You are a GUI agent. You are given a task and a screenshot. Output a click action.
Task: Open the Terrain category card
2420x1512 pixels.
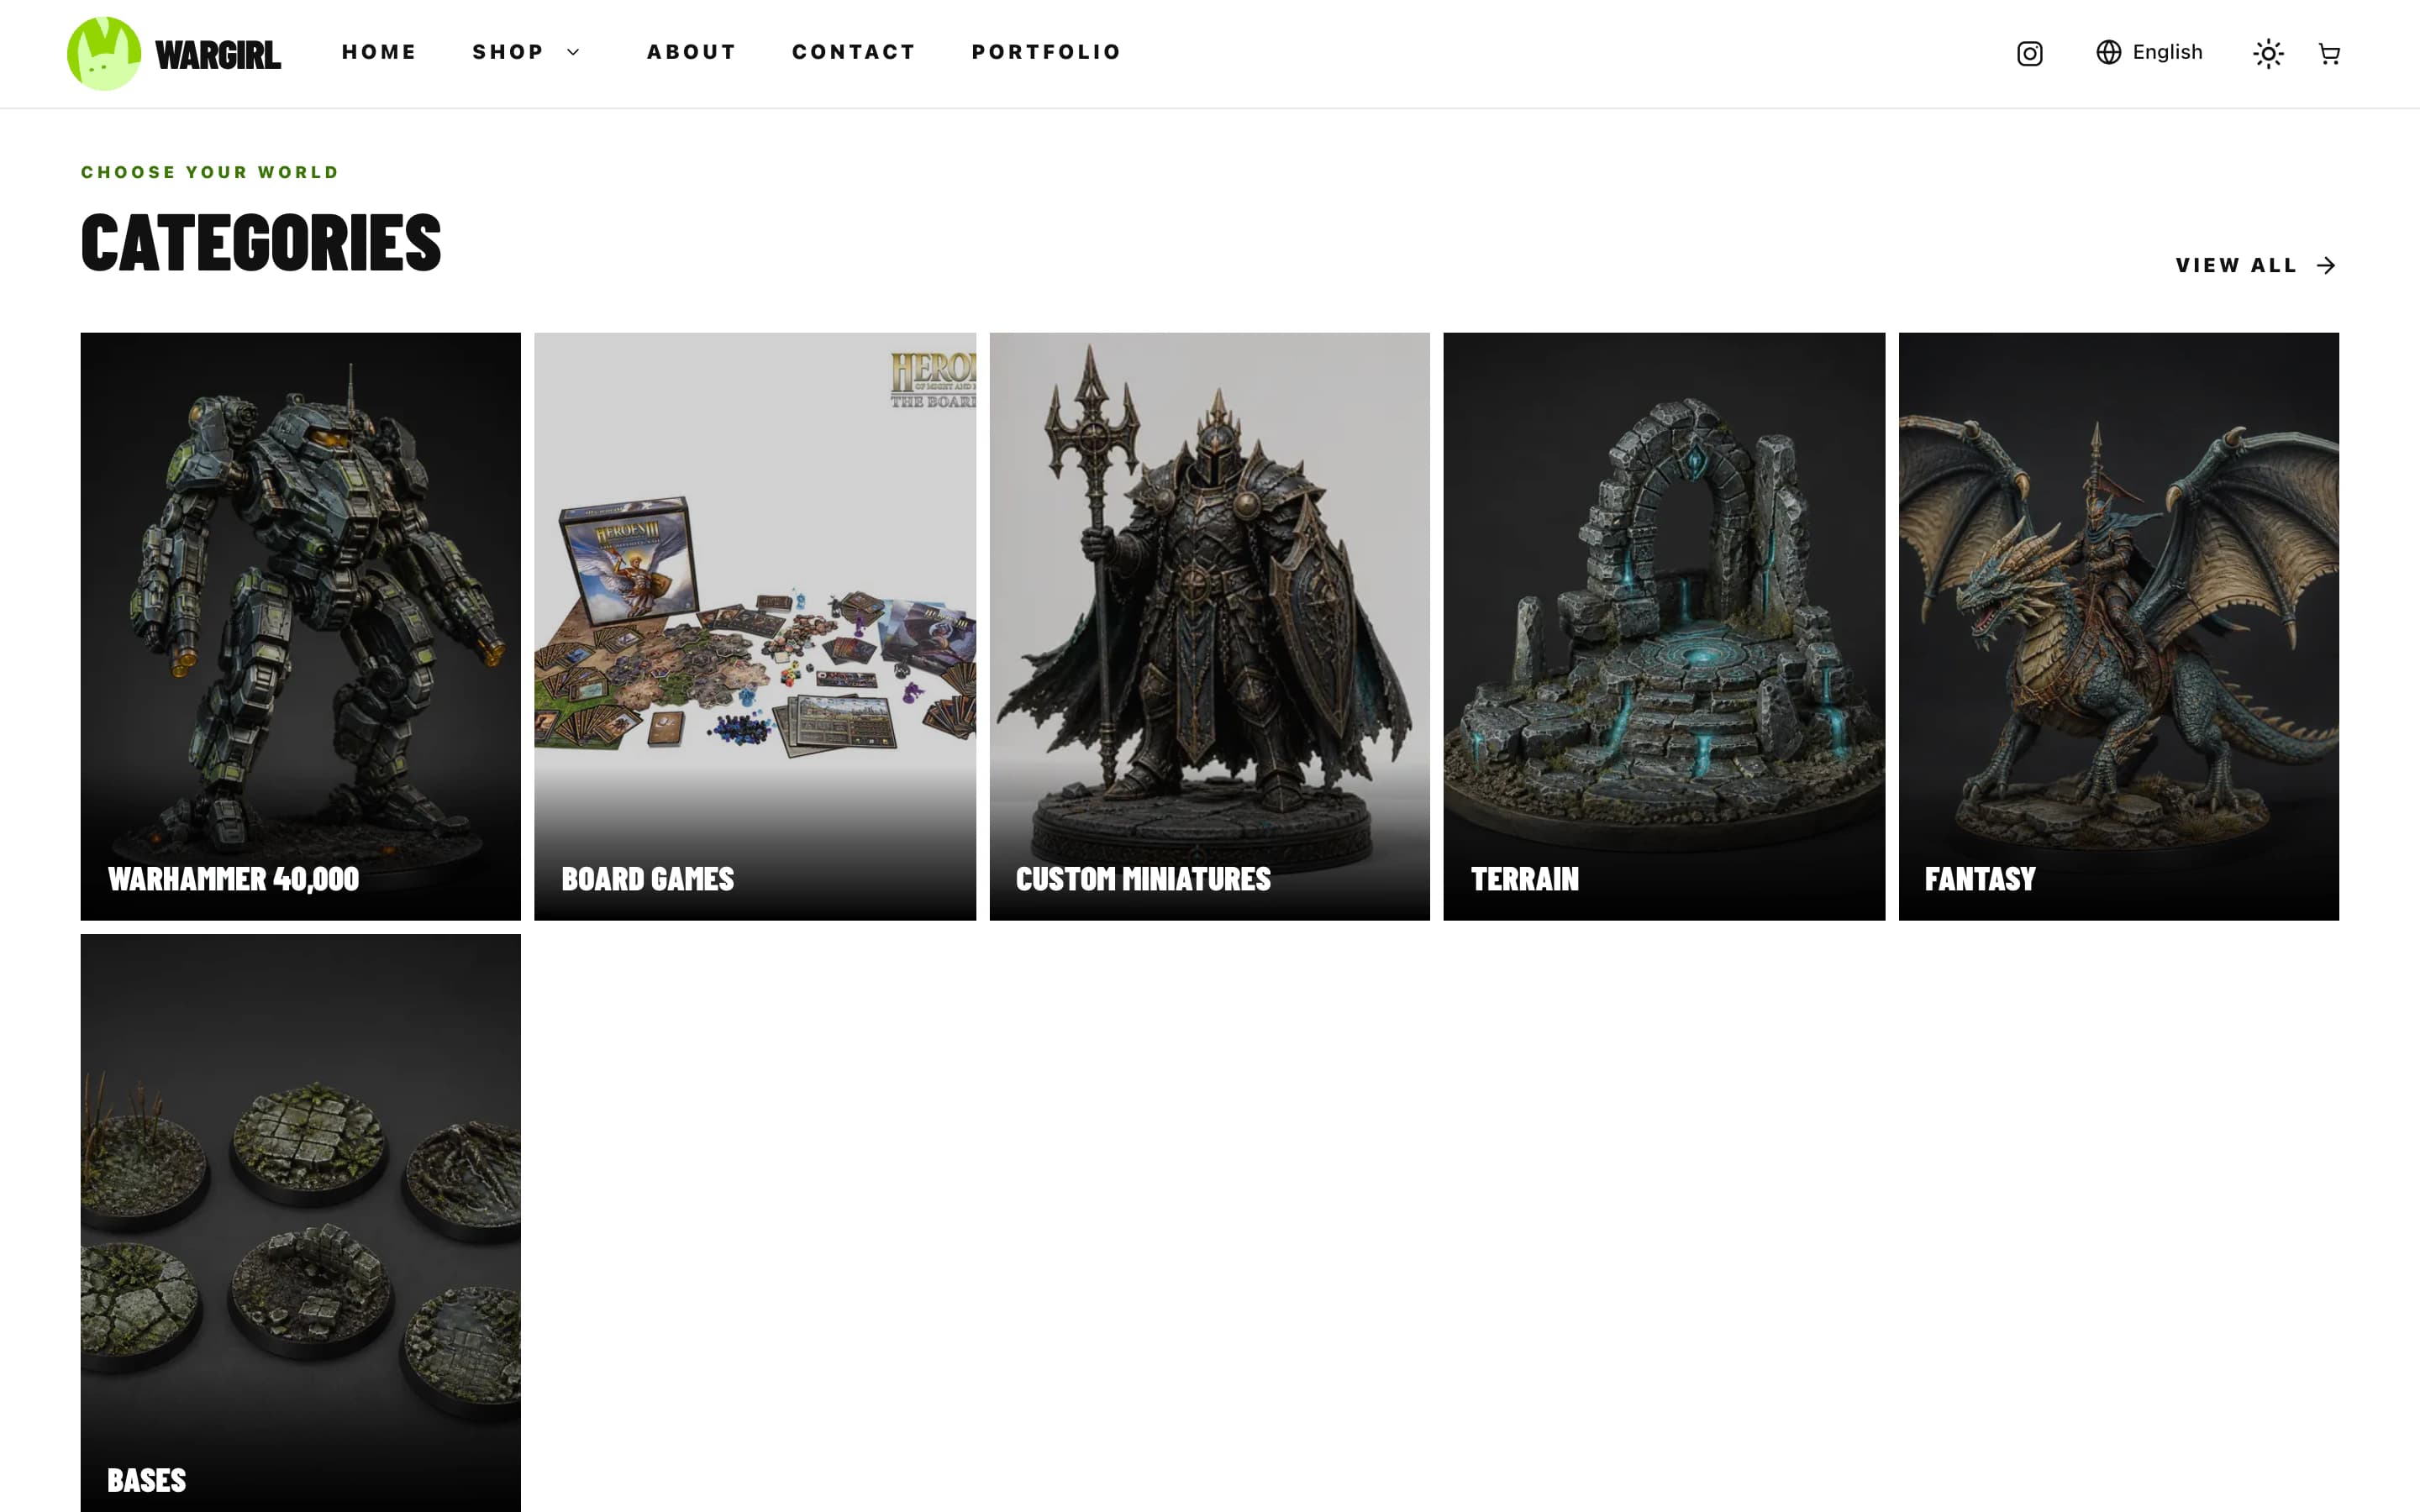pos(1664,626)
